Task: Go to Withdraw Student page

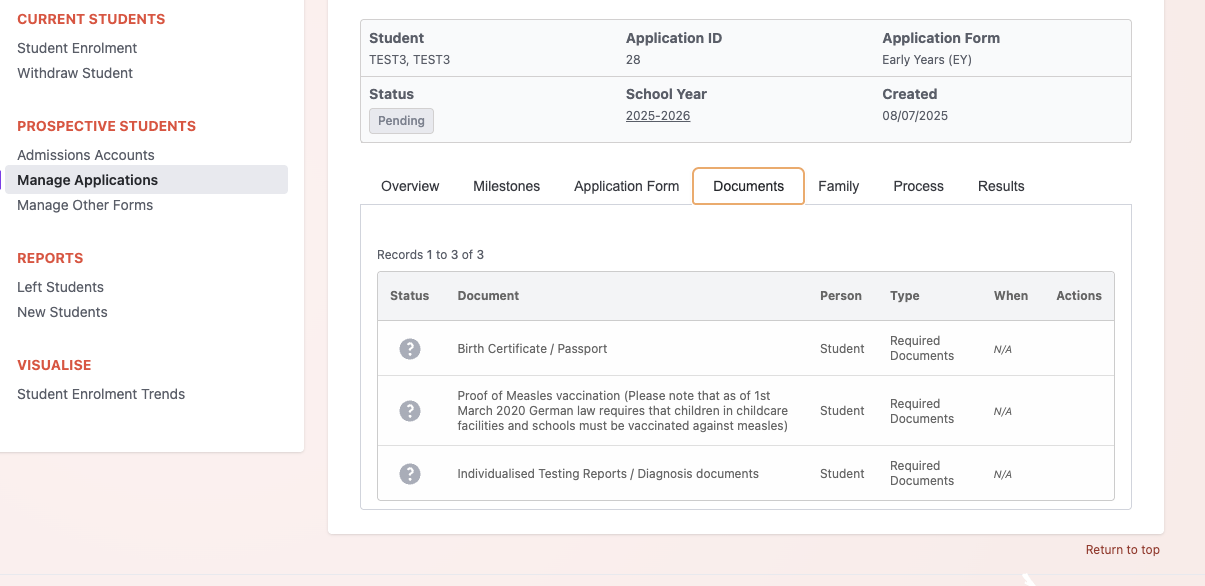Action: pyautogui.click(x=75, y=73)
